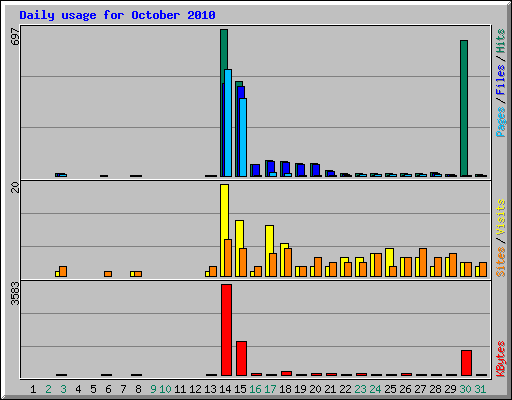The width and height of the screenshot is (512, 400).
Task: Click day label 15 on the x-axis
Action: [x=240, y=389]
